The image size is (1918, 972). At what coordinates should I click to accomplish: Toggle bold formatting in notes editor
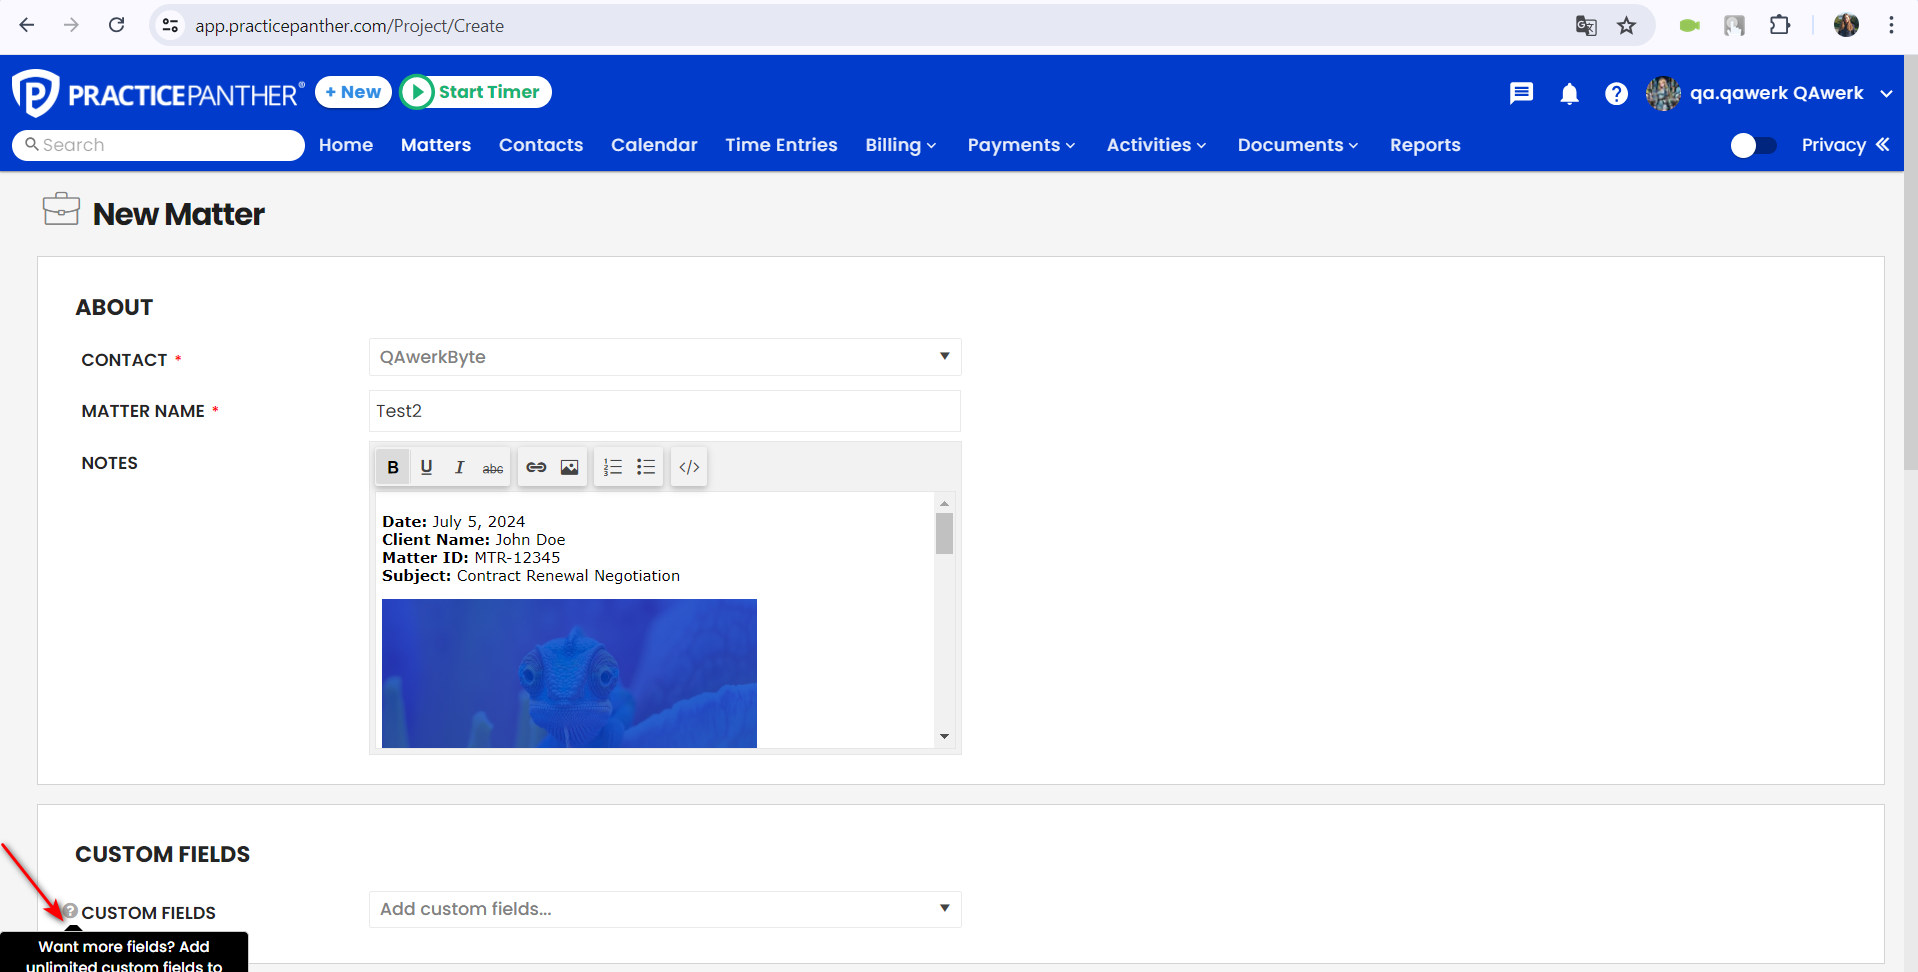(x=393, y=467)
